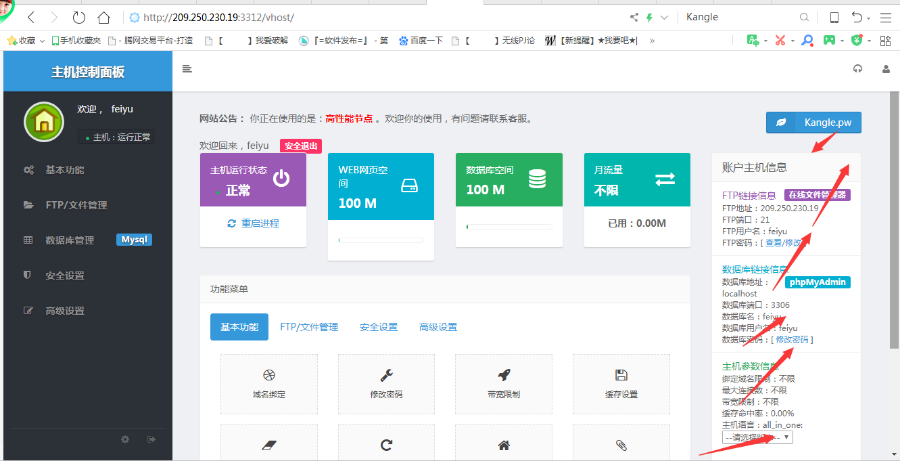Click the green gamepad extension icon

(829, 40)
